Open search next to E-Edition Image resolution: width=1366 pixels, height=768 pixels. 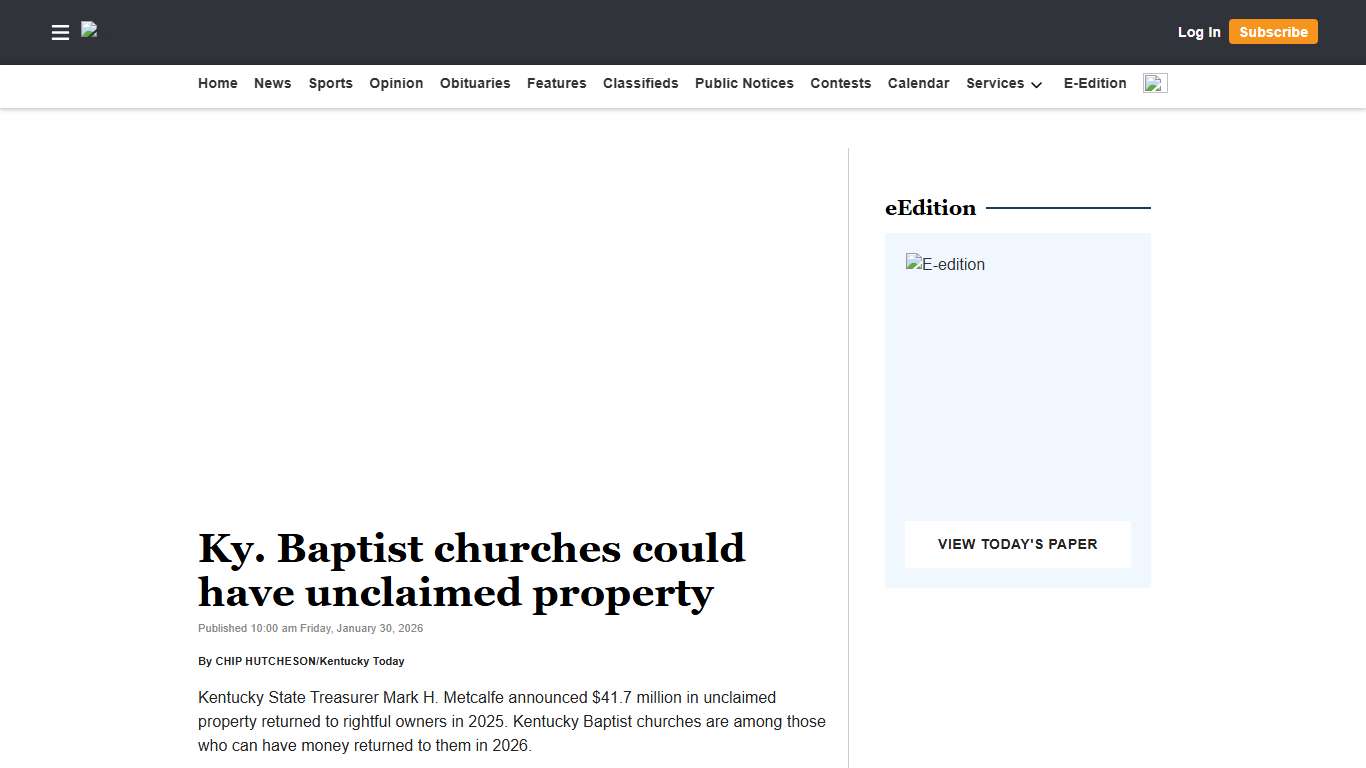pos(1155,83)
